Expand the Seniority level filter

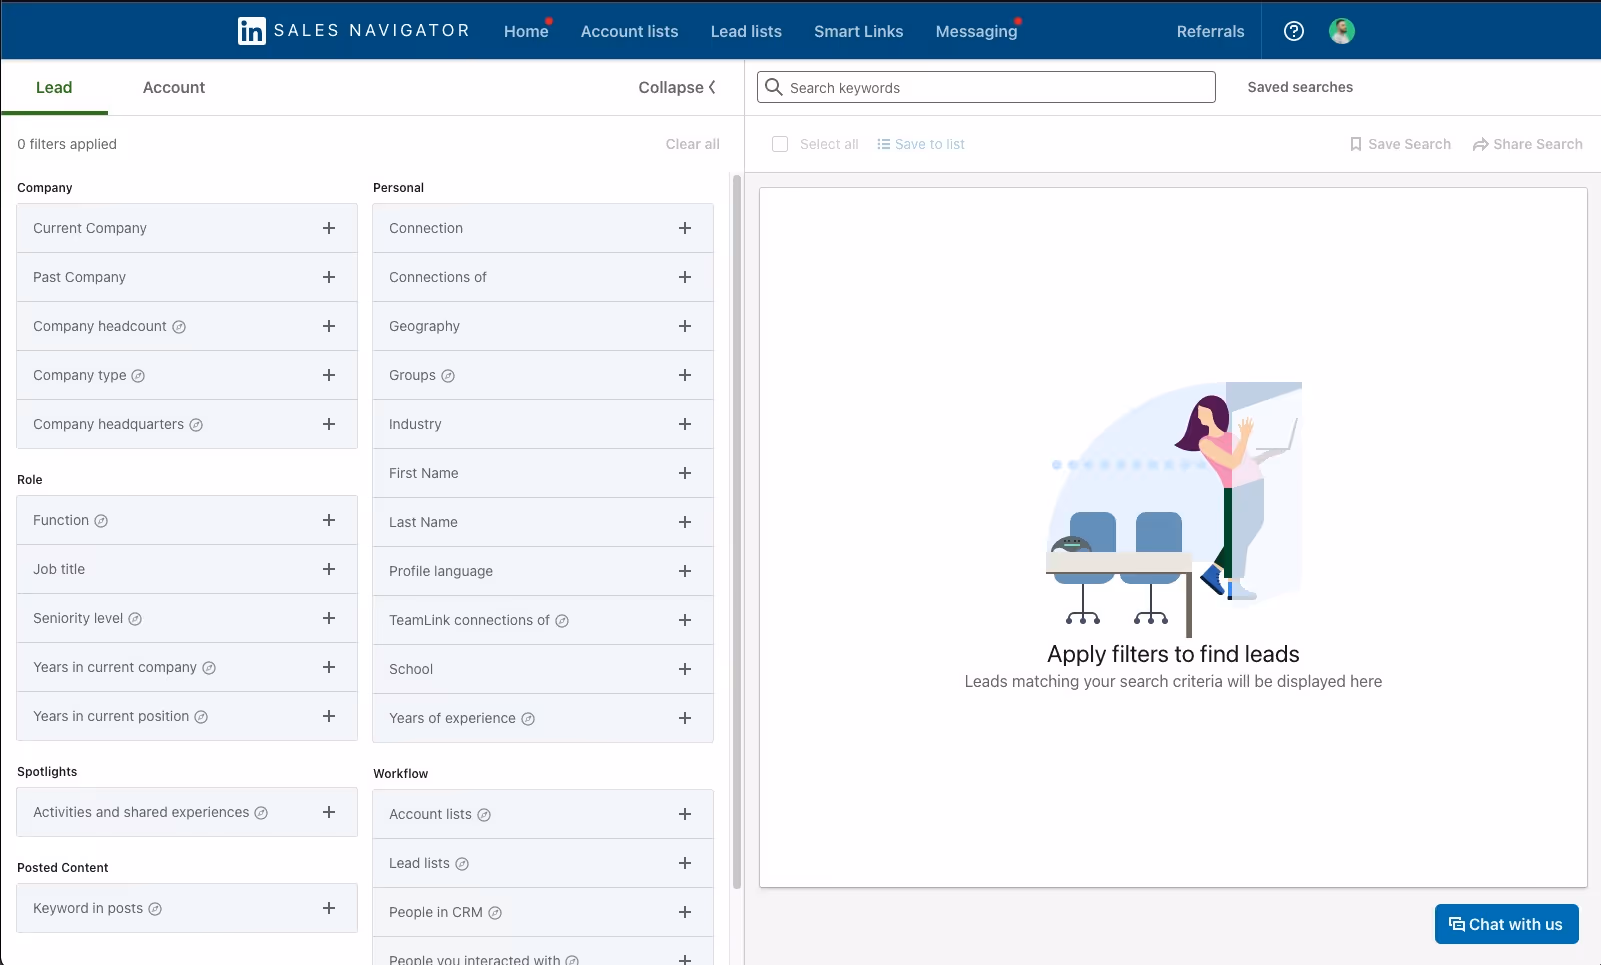coord(187,618)
